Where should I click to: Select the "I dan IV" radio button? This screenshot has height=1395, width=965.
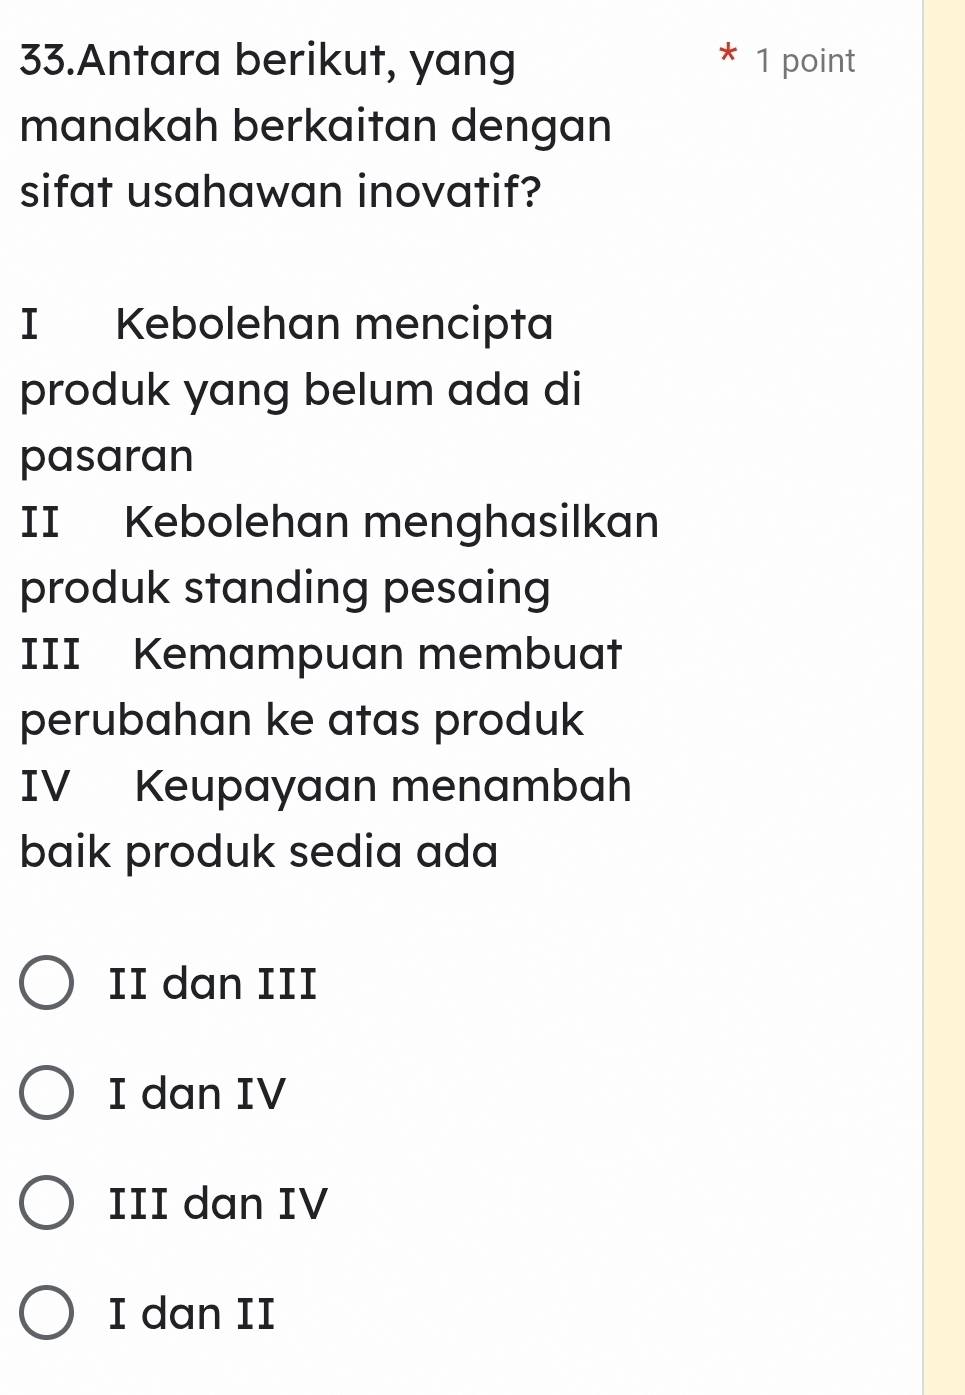click(46, 1093)
